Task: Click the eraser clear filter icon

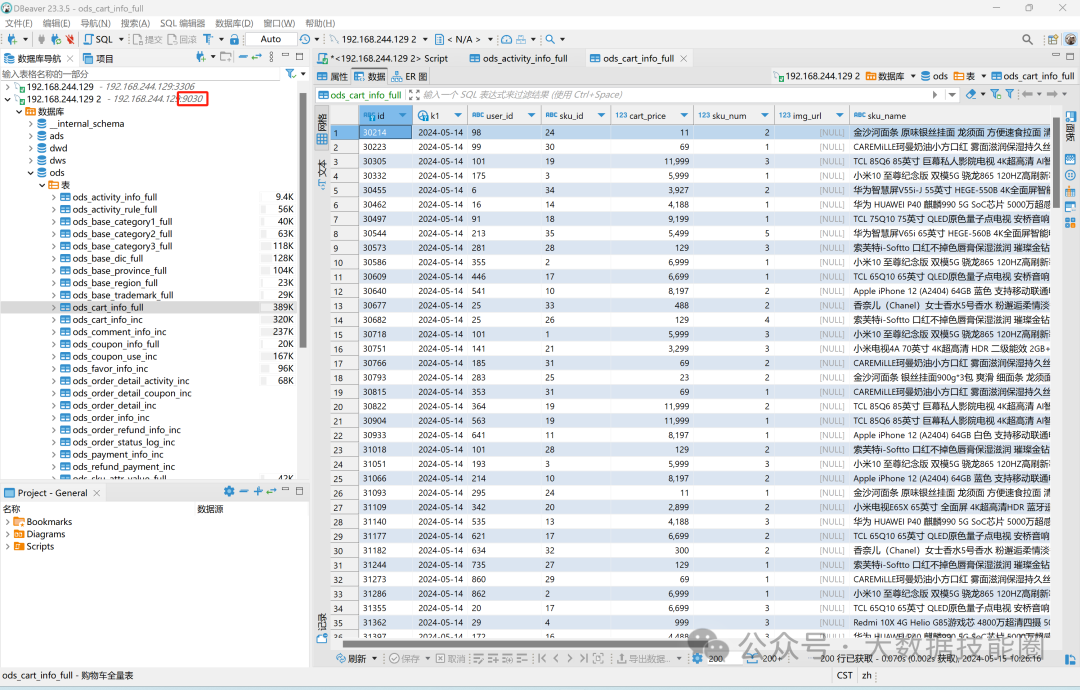Action: [x=970, y=94]
